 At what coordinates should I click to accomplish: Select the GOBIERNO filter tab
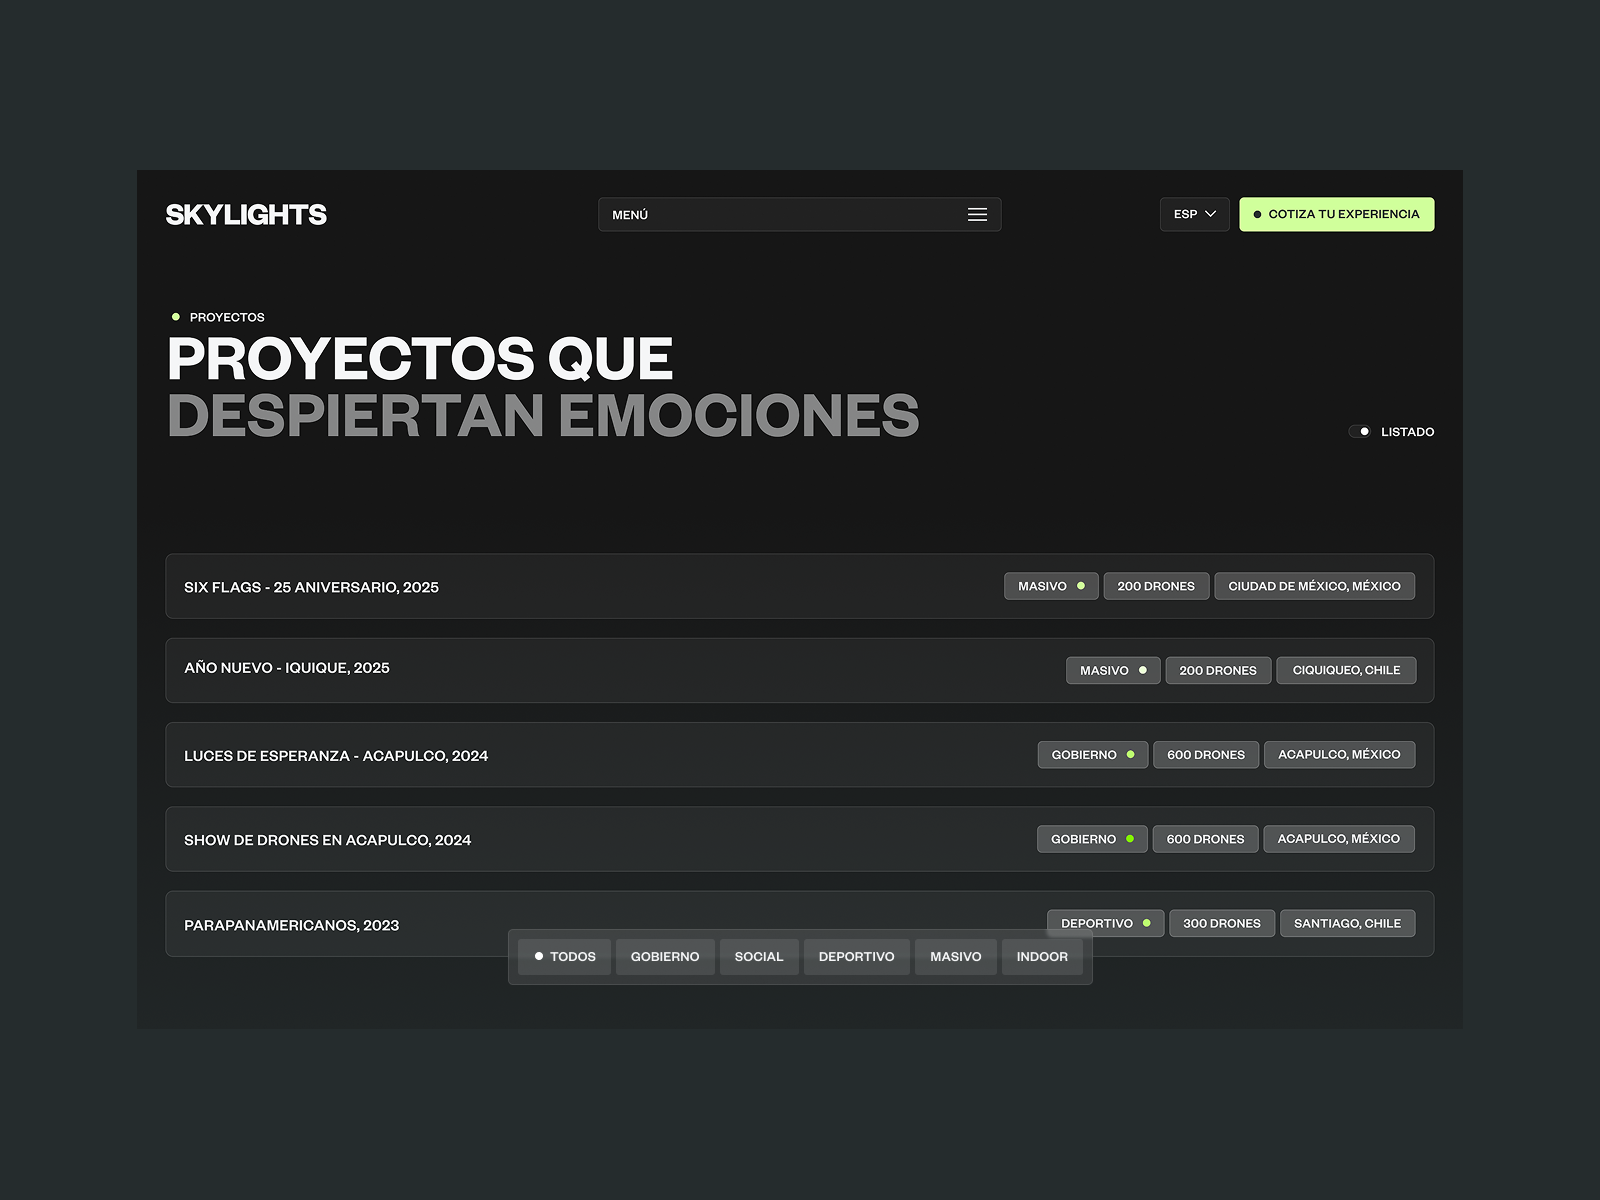point(664,956)
